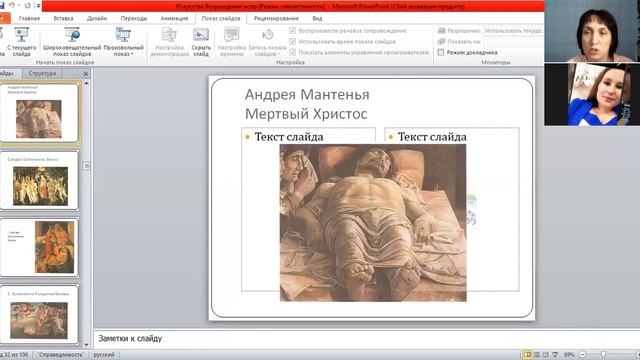Screen dimensions: 640x360
Task: Switch to the Вид ribbon tab
Action: pyautogui.click(x=317, y=18)
